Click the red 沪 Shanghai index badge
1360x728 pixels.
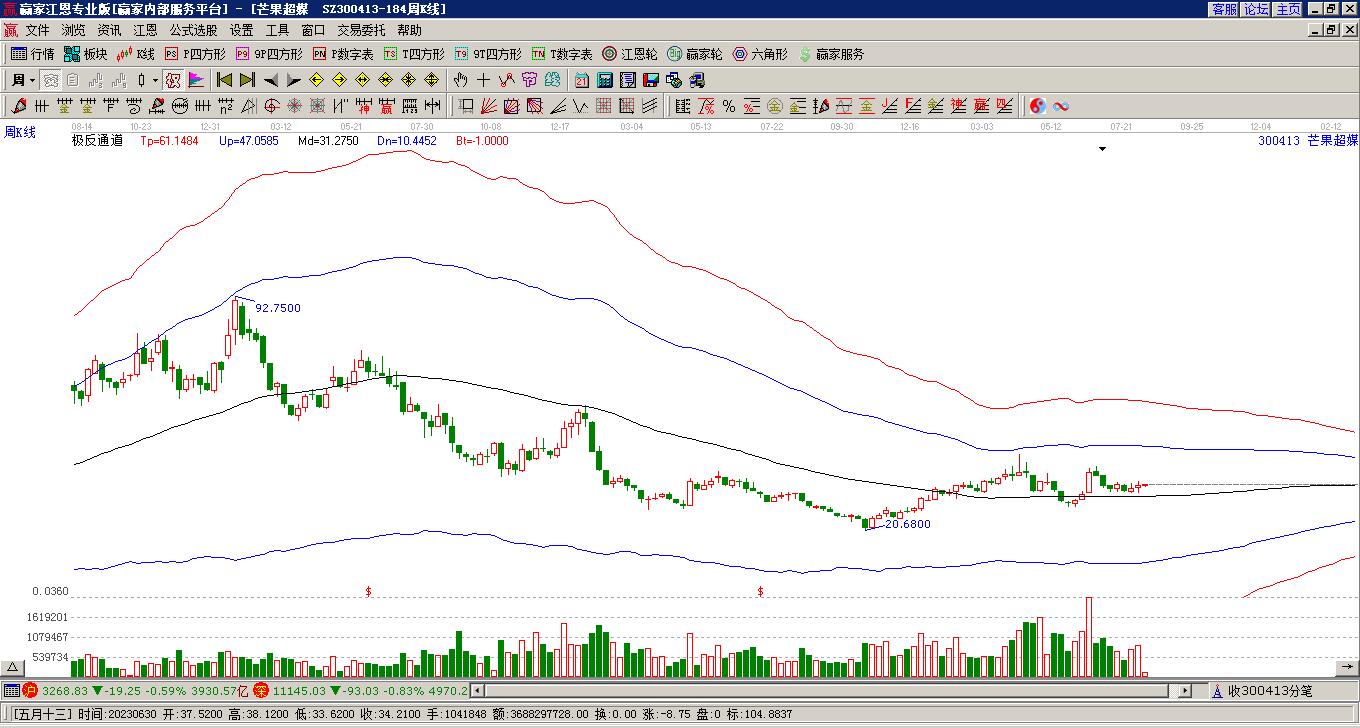[x=29, y=691]
